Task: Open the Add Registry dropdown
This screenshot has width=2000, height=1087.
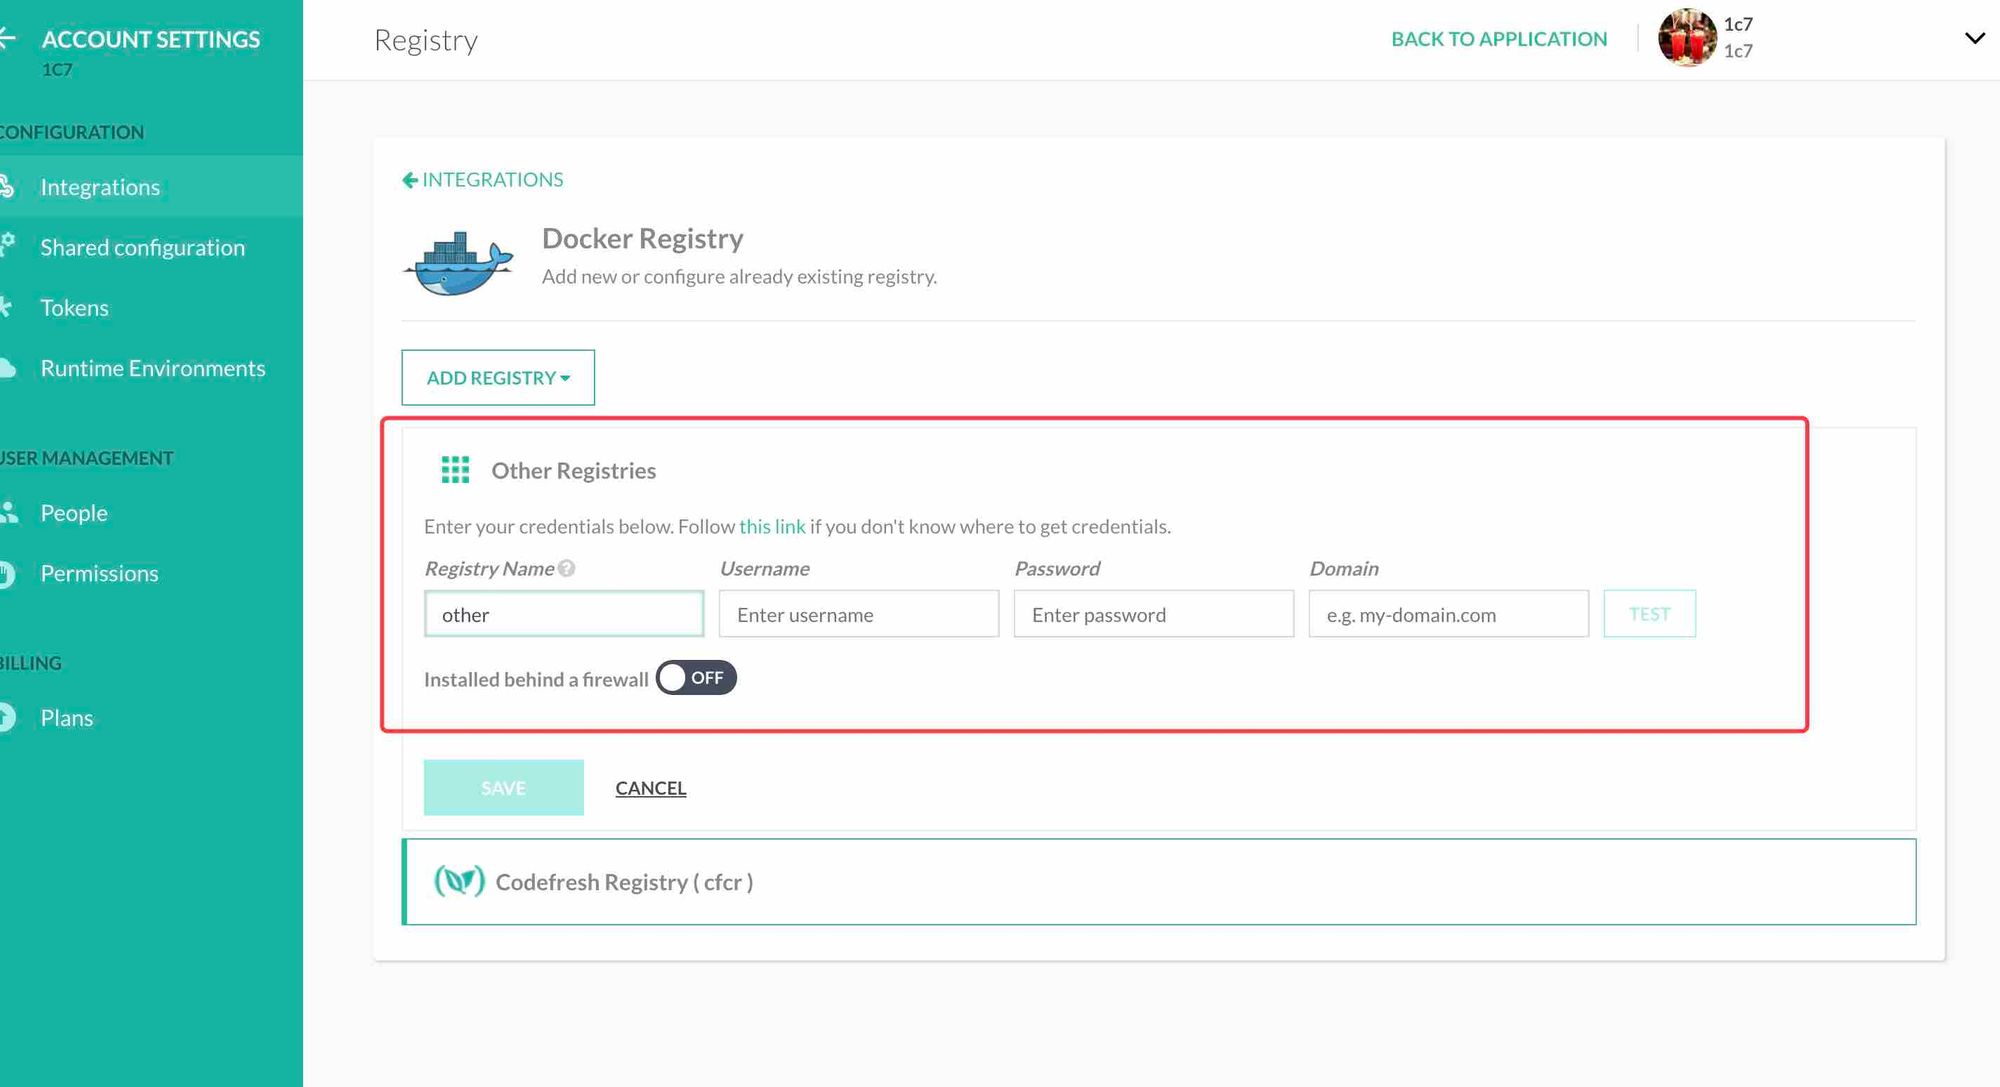Action: coord(498,378)
